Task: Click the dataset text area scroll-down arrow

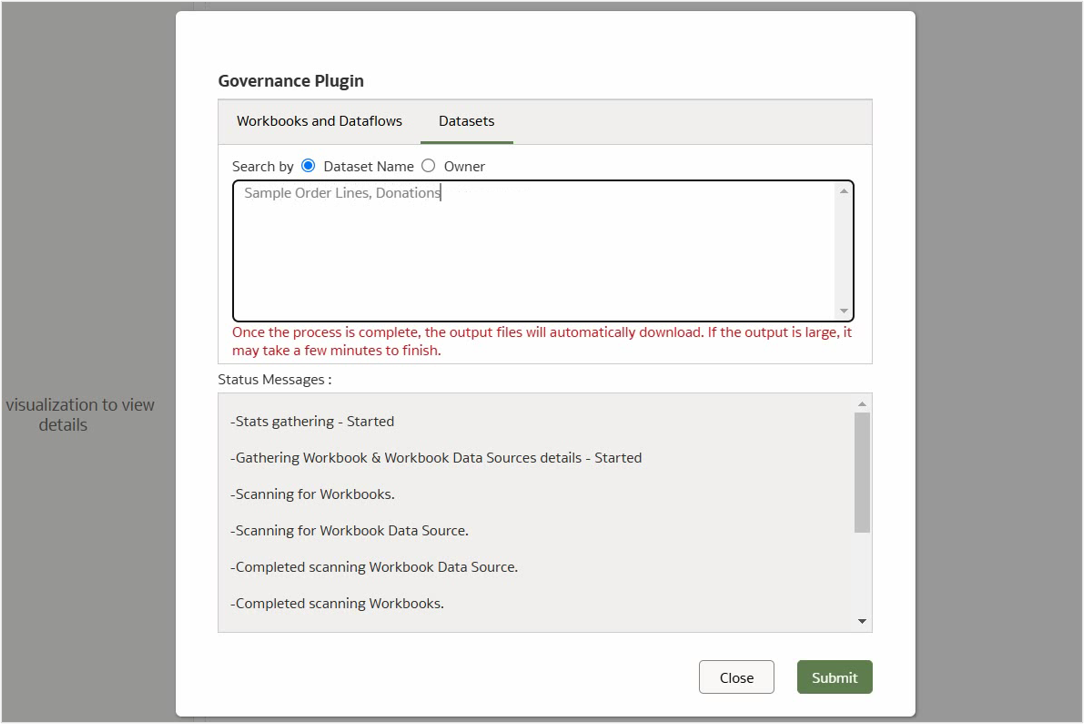Action: [845, 309]
